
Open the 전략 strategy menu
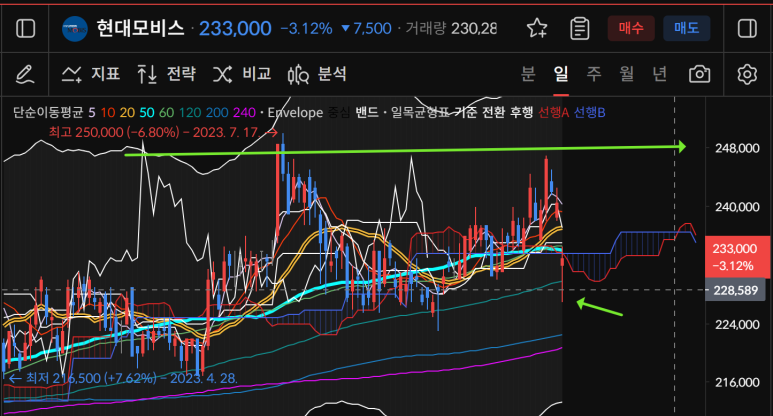(167, 74)
